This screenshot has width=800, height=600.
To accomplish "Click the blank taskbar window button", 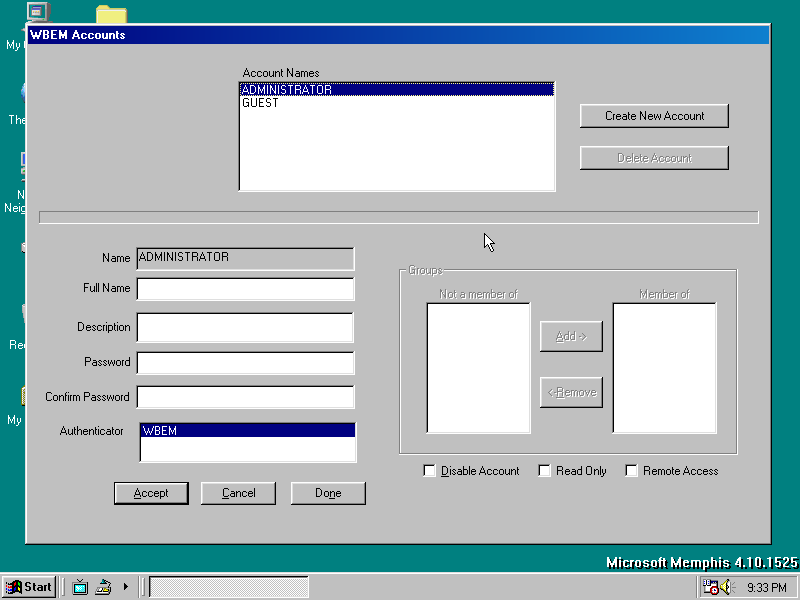I will coord(229,587).
